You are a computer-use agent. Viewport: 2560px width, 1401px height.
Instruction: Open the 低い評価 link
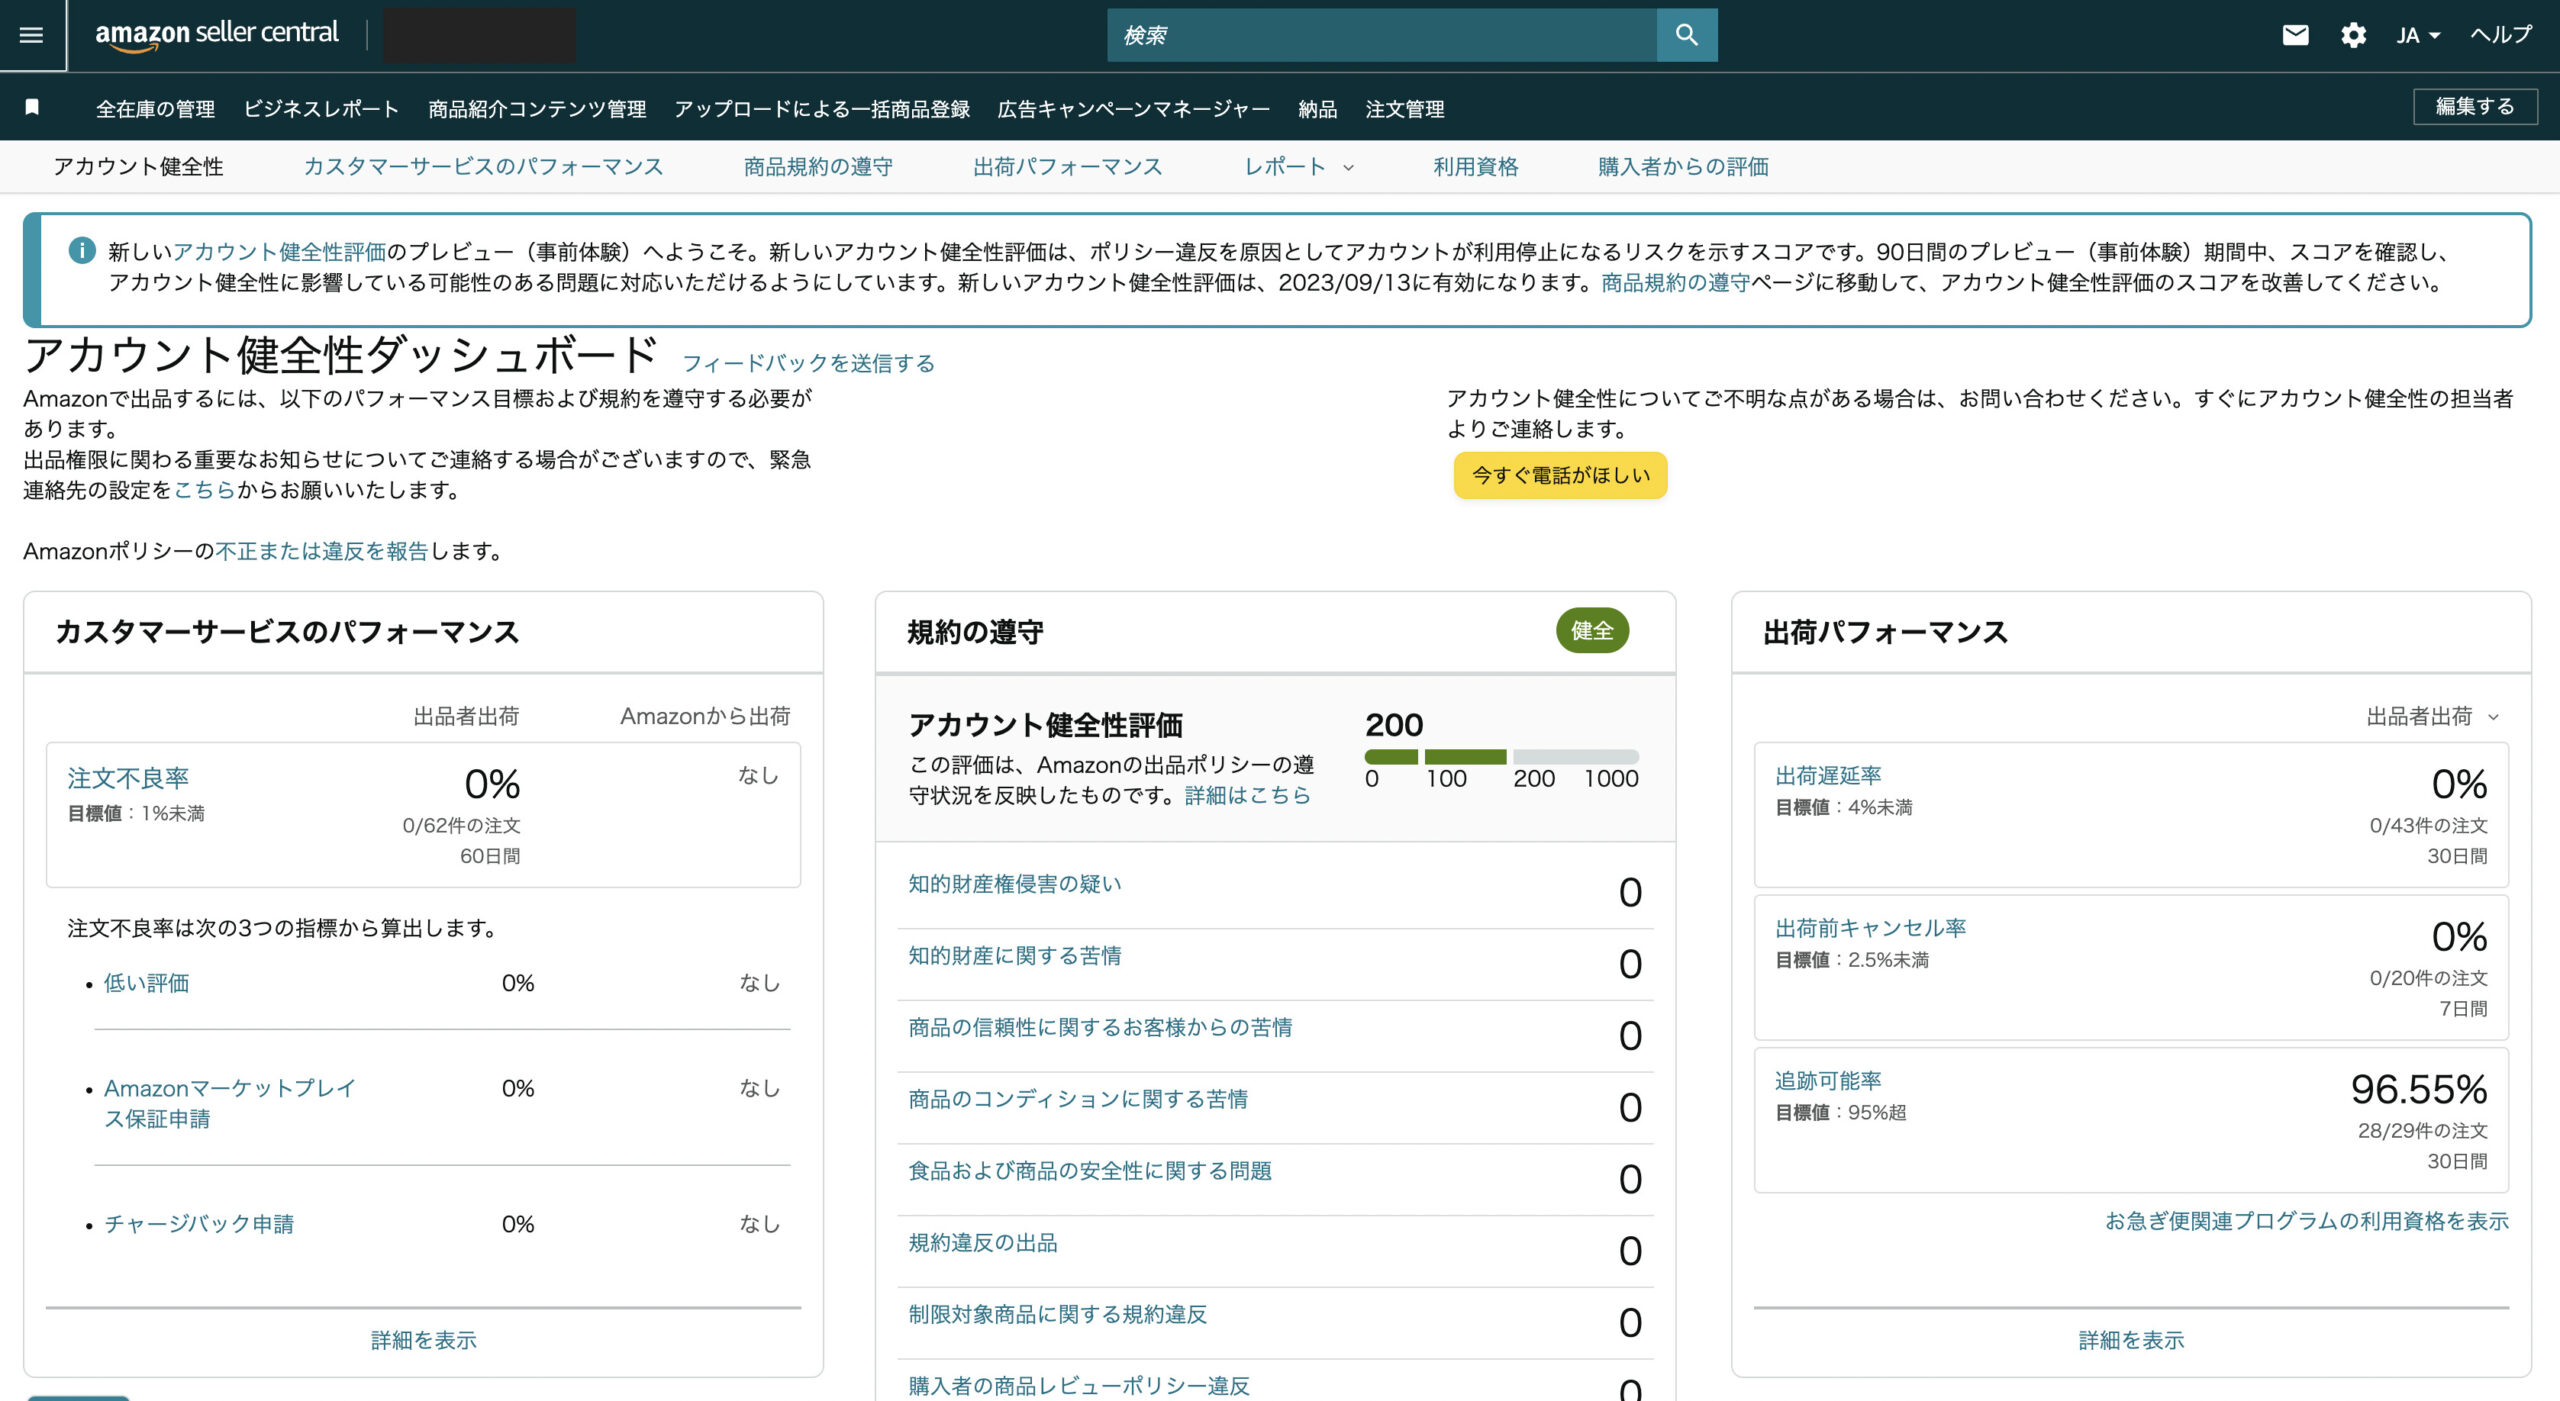(146, 983)
